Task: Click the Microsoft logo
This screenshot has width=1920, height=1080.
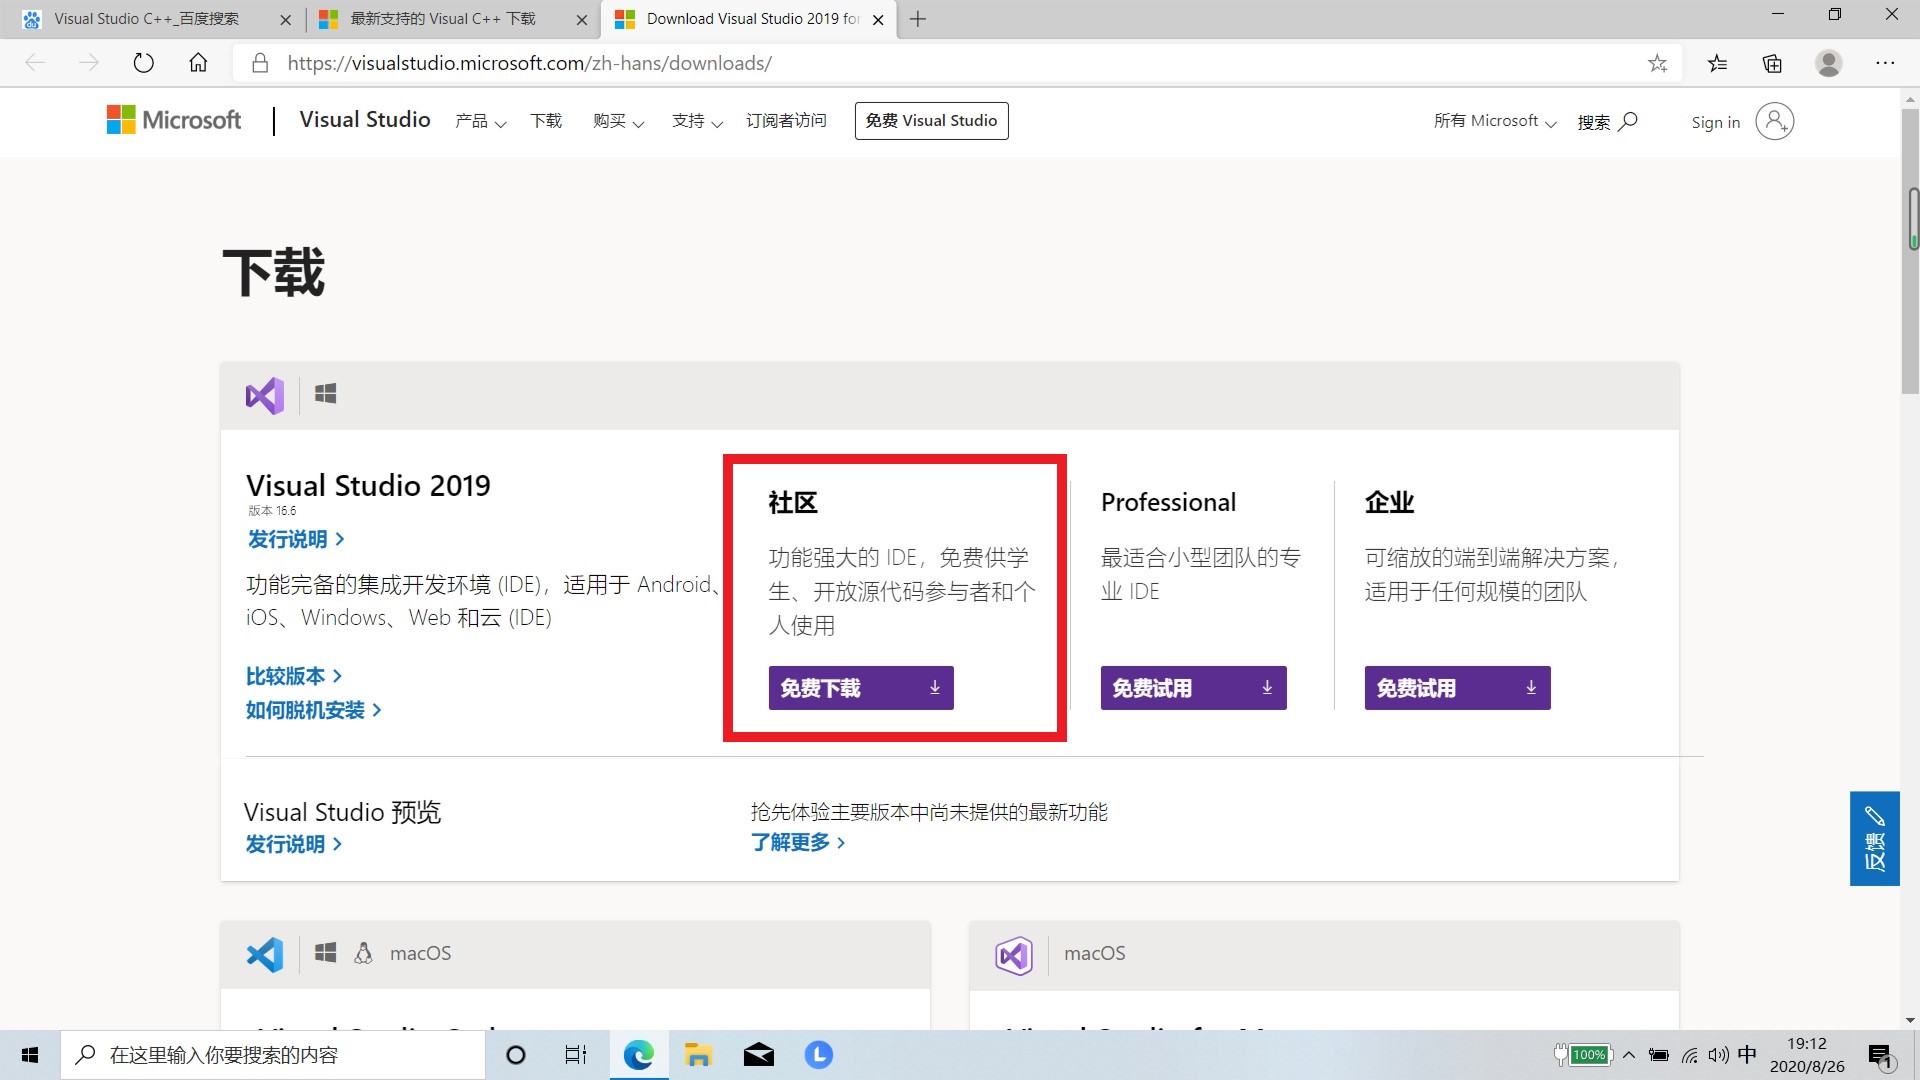Action: pyautogui.click(x=172, y=119)
